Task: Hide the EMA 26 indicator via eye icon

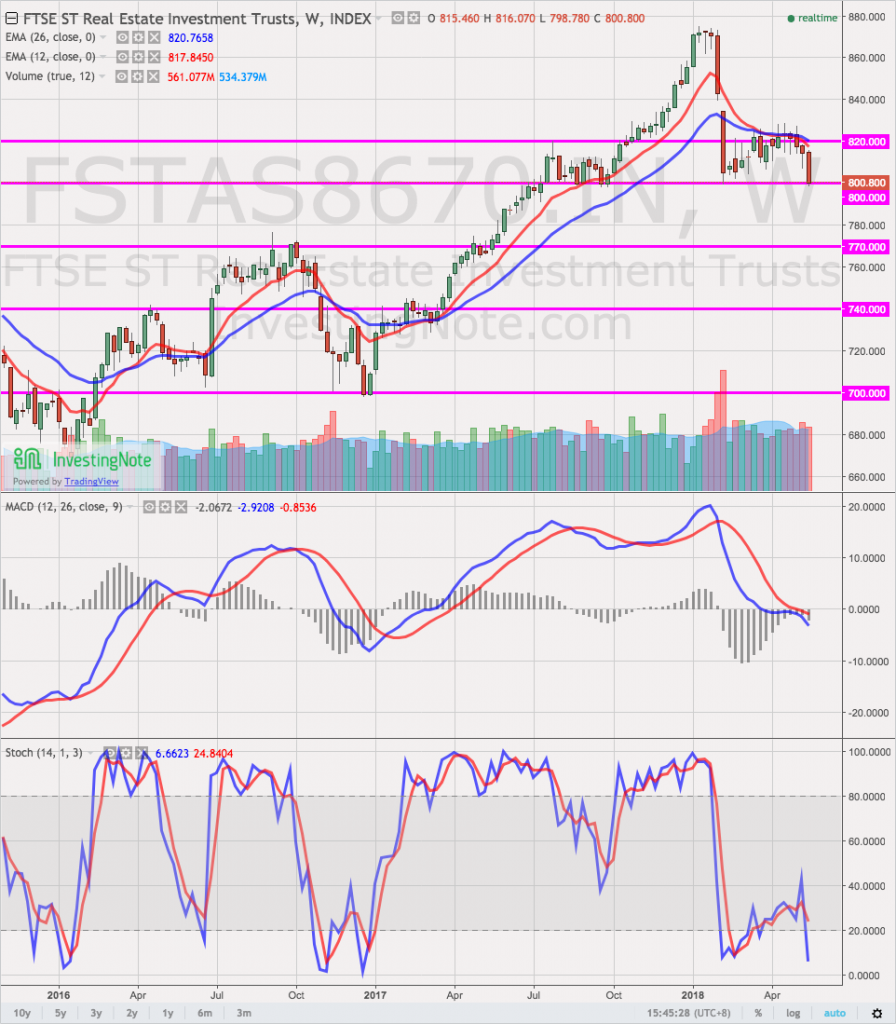Action: click(x=123, y=36)
